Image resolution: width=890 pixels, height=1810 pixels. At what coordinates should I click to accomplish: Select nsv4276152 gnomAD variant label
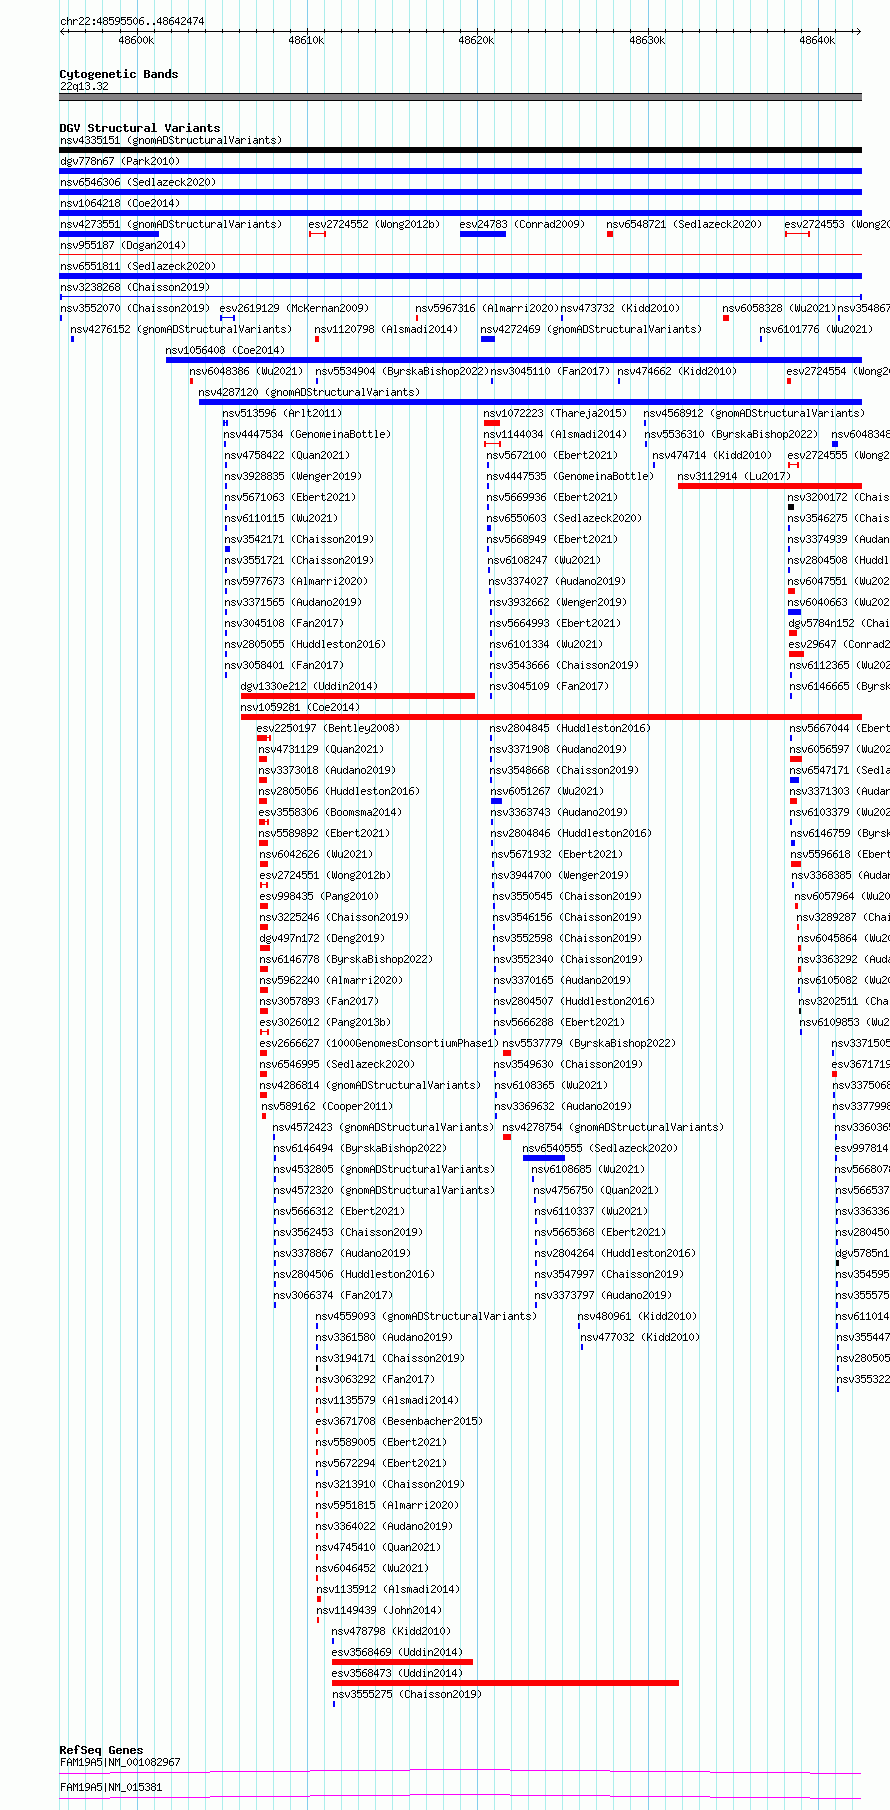(x=181, y=329)
